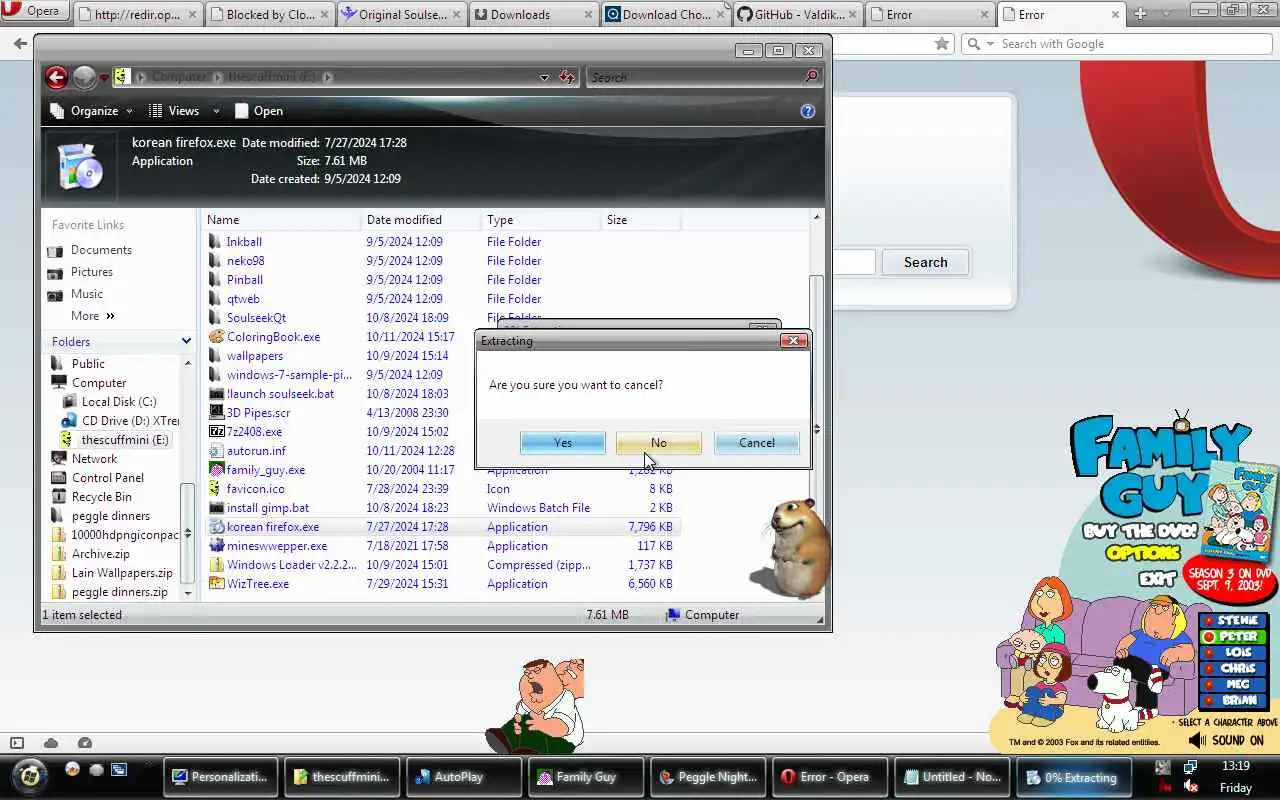
Task: Click the blue Help icon in Explorer
Action: coord(808,111)
